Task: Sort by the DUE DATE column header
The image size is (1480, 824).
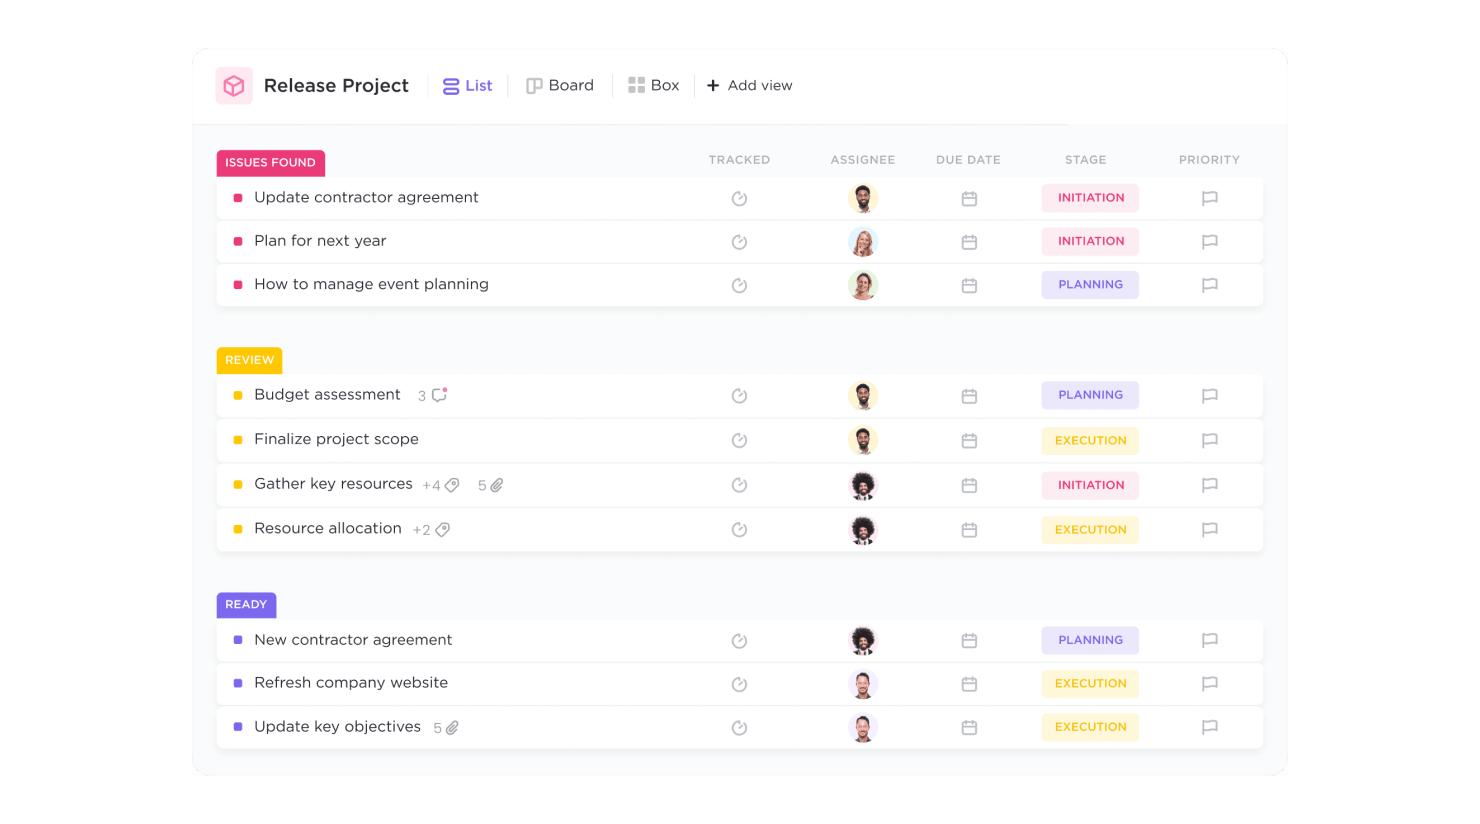Action: point(968,160)
